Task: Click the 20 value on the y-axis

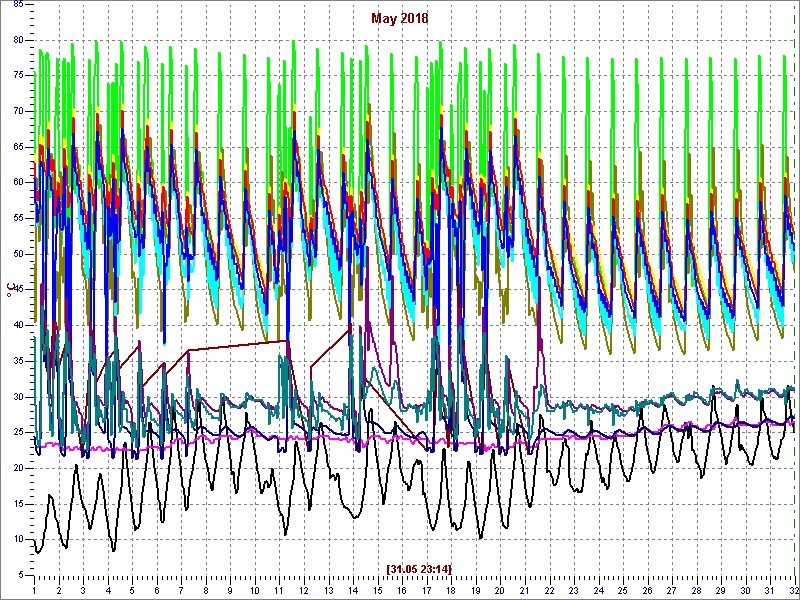Action: click(18, 468)
